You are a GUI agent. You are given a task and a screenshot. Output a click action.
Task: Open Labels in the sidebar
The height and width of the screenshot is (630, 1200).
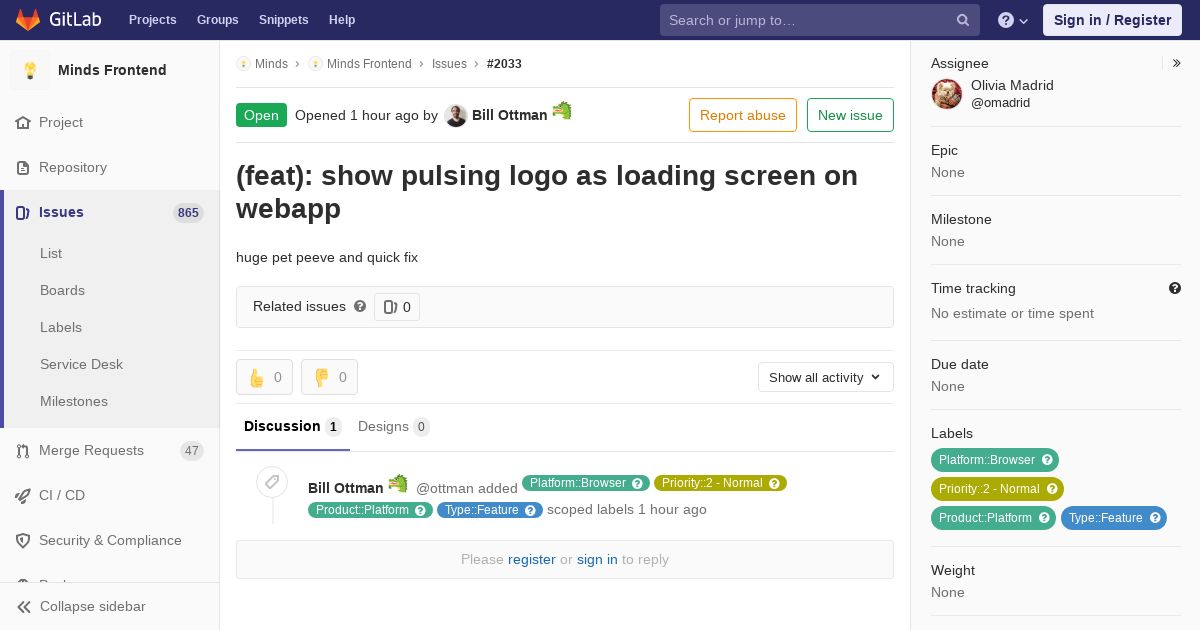pyautogui.click(x=61, y=328)
